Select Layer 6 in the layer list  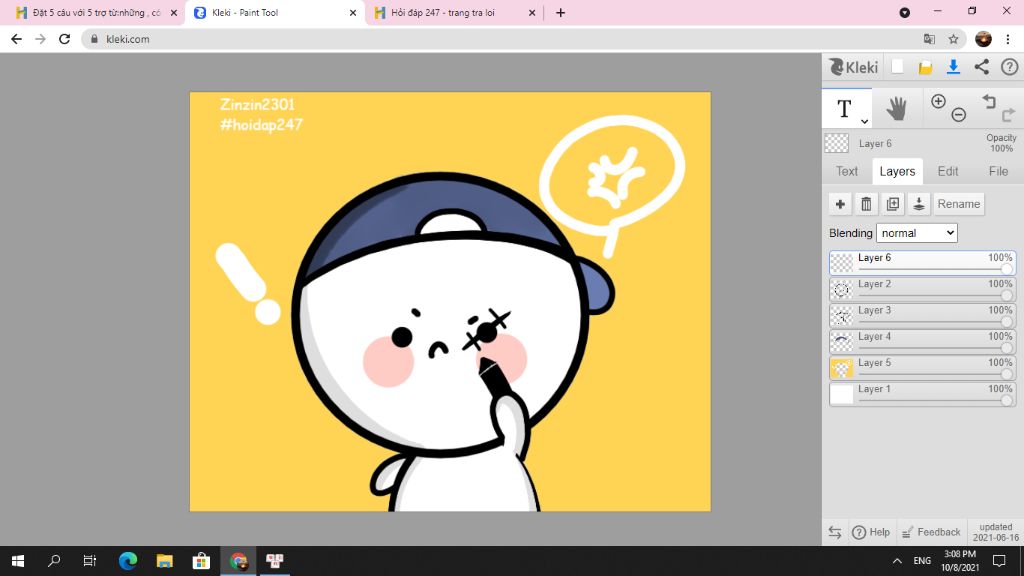click(x=922, y=263)
